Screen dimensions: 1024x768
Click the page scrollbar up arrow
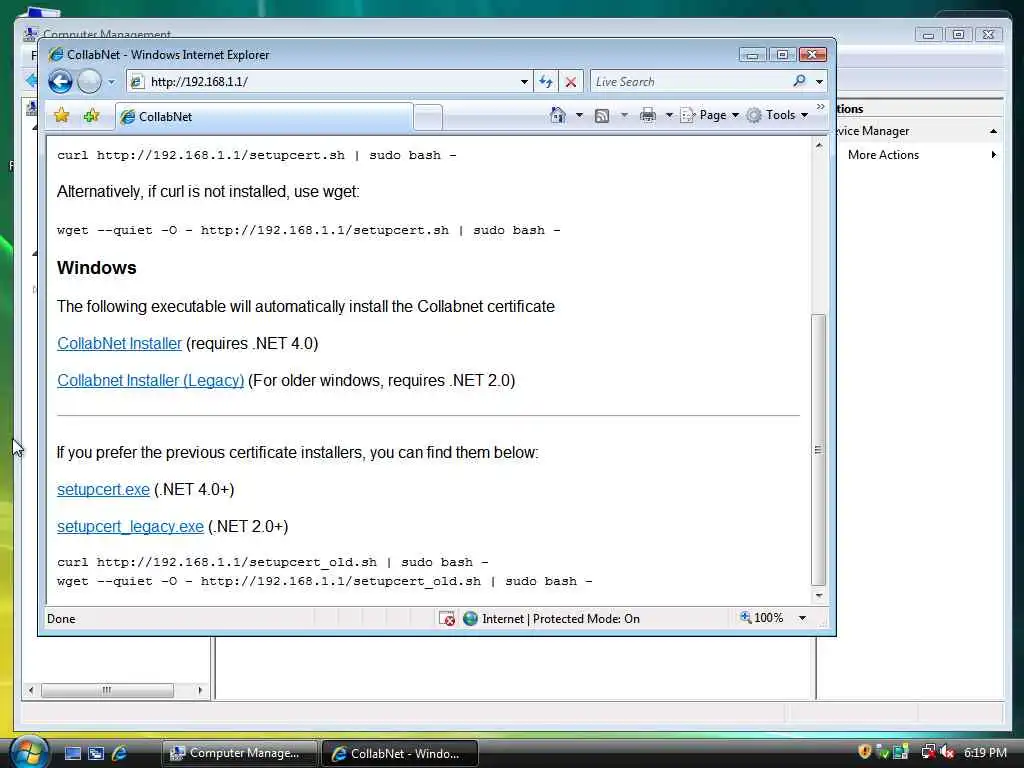[x=819, y=146]
